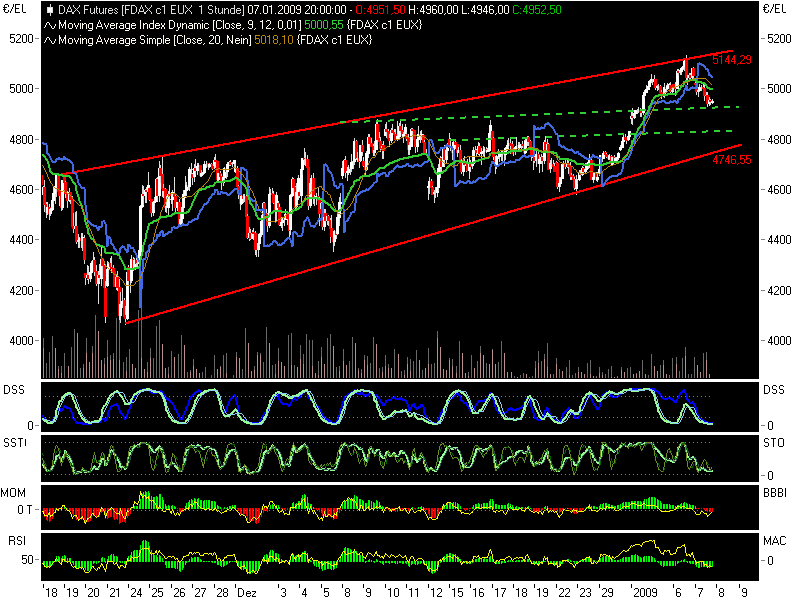800x600 pixels.
Task: Click the €/EL axis unit label top left
Action: point(16,10)
